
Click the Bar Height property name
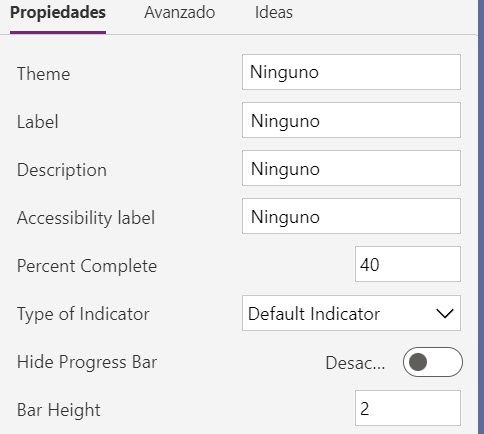point(59,410)
